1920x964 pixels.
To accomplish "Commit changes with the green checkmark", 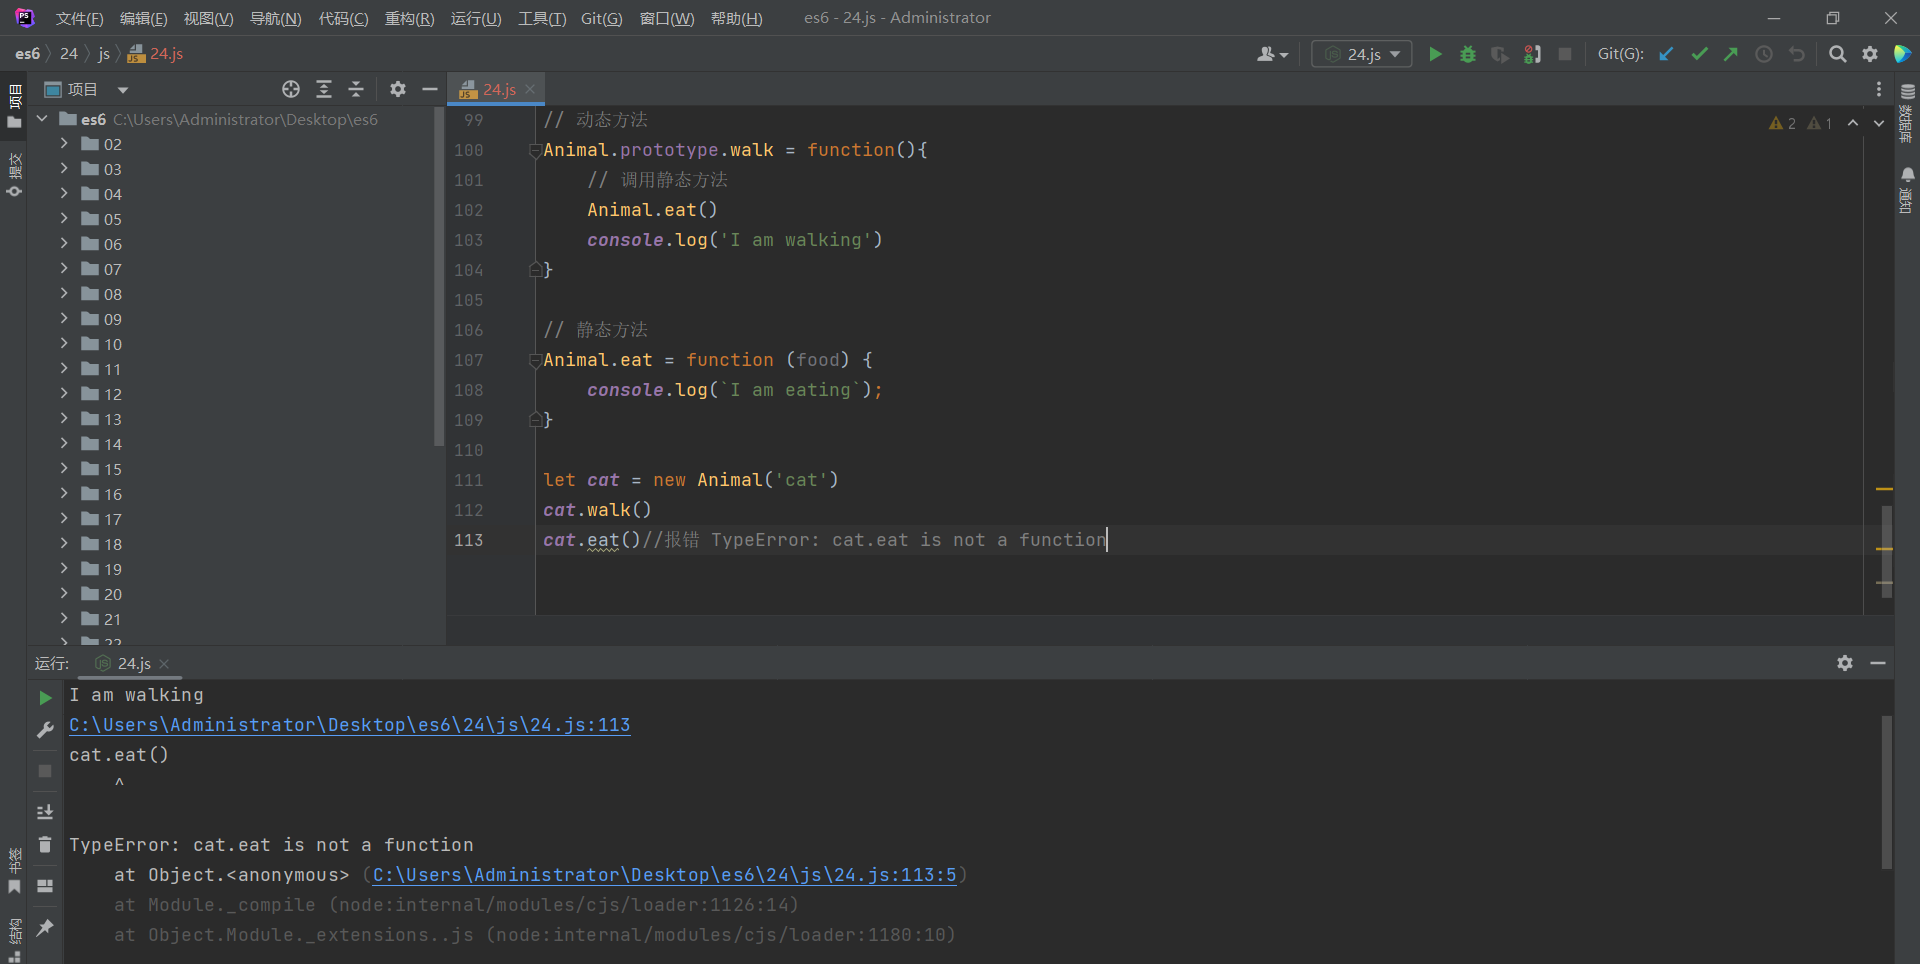I will click(1699, 54).
